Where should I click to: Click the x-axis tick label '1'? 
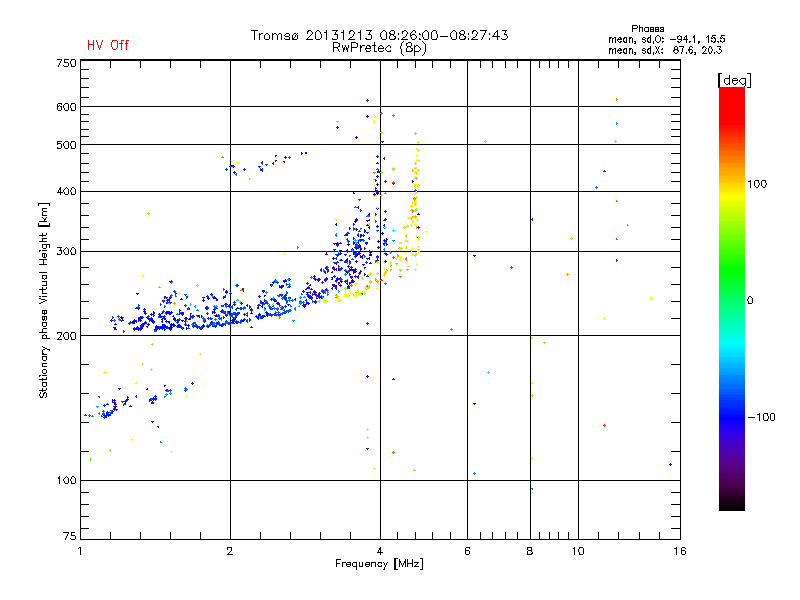click(x=80, y=551)
